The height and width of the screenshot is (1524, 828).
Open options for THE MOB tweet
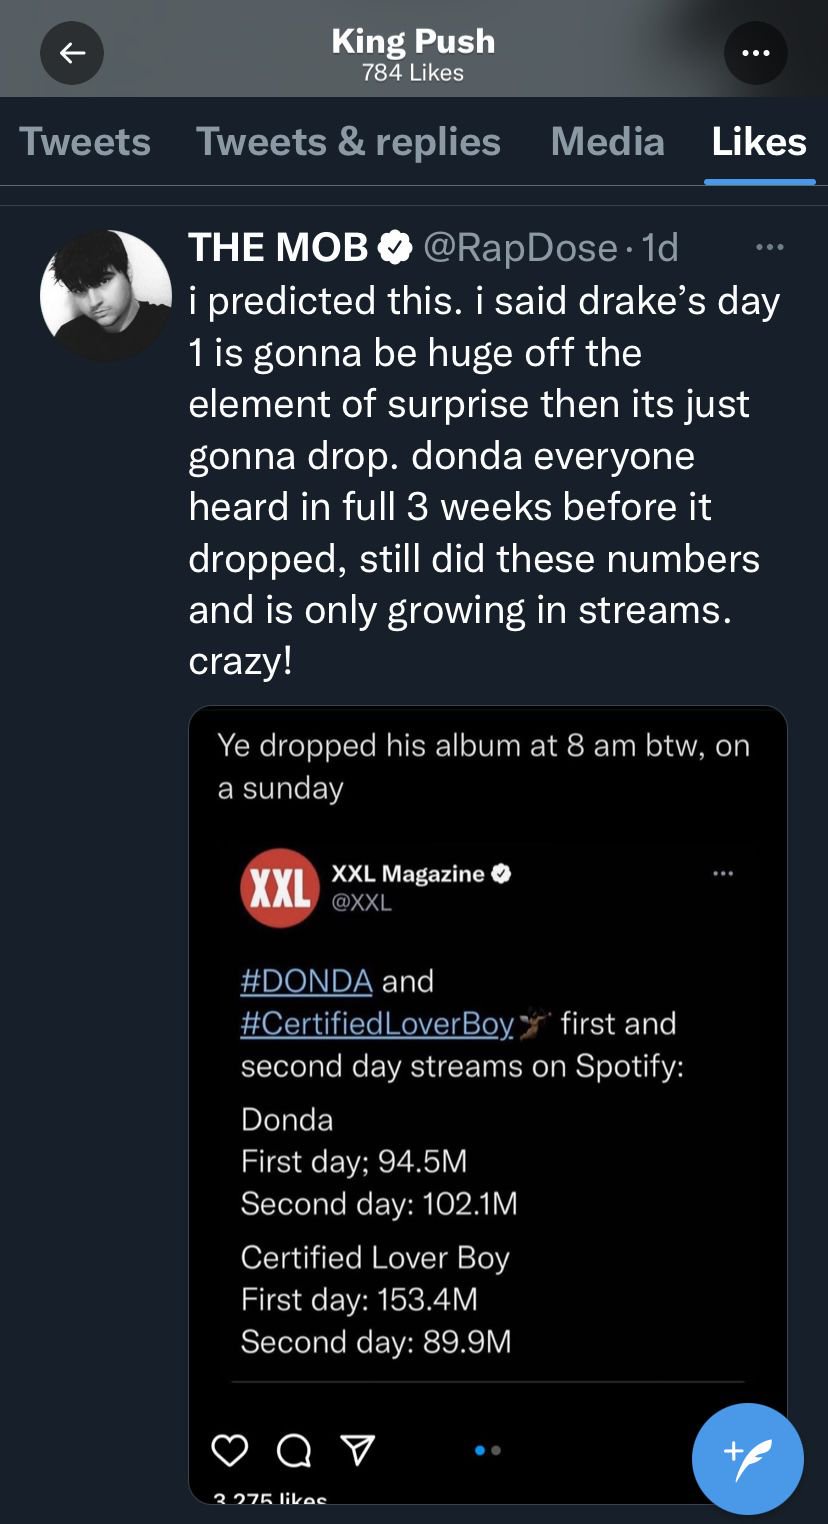(x=769, y=247)
